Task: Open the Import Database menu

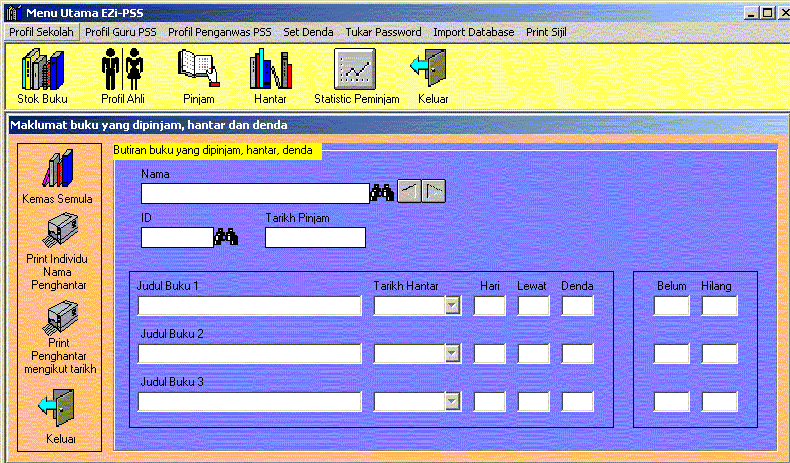Action: click(x=473, y=32)
